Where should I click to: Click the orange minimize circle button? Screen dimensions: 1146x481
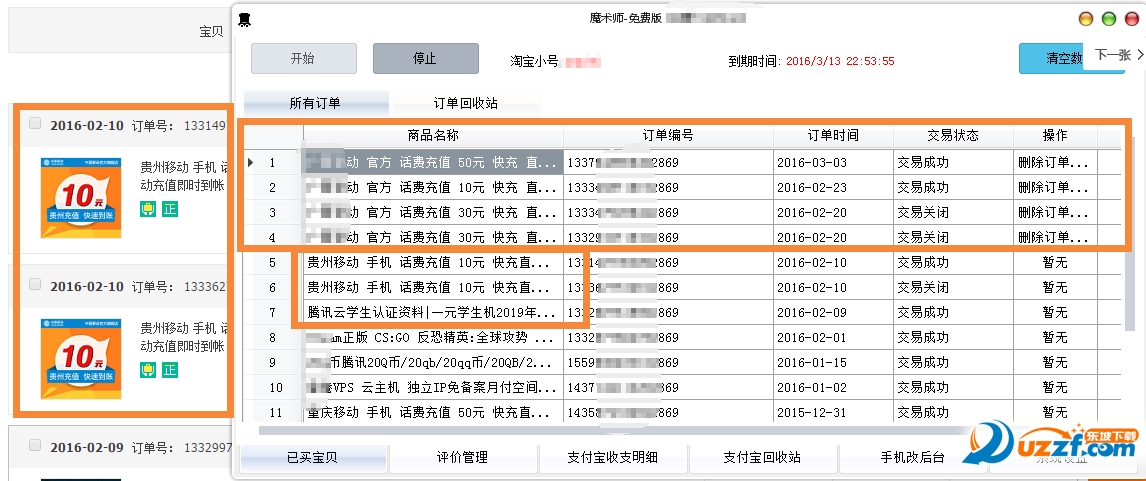point(1086,19)
